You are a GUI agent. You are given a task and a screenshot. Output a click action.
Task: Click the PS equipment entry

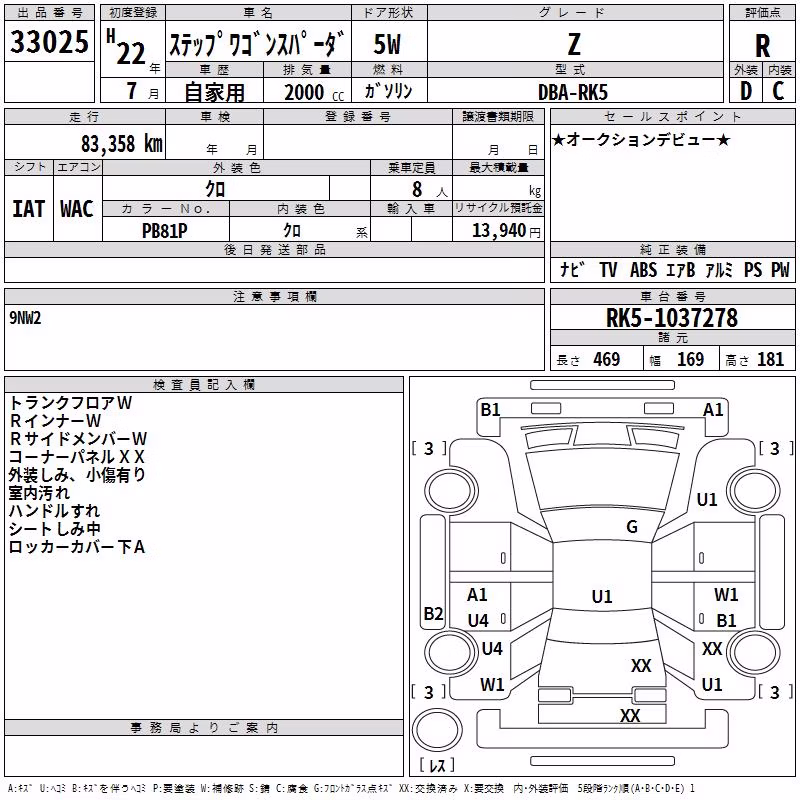753,269
